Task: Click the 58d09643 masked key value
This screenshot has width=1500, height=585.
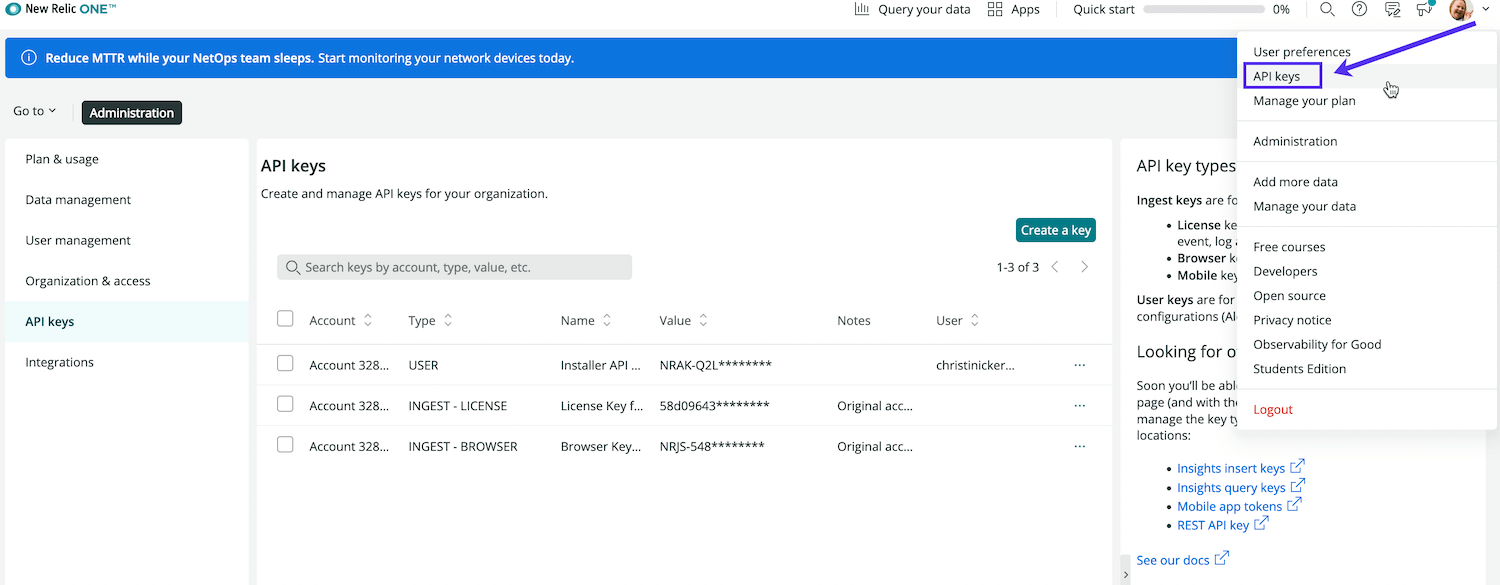Action: 714,406
